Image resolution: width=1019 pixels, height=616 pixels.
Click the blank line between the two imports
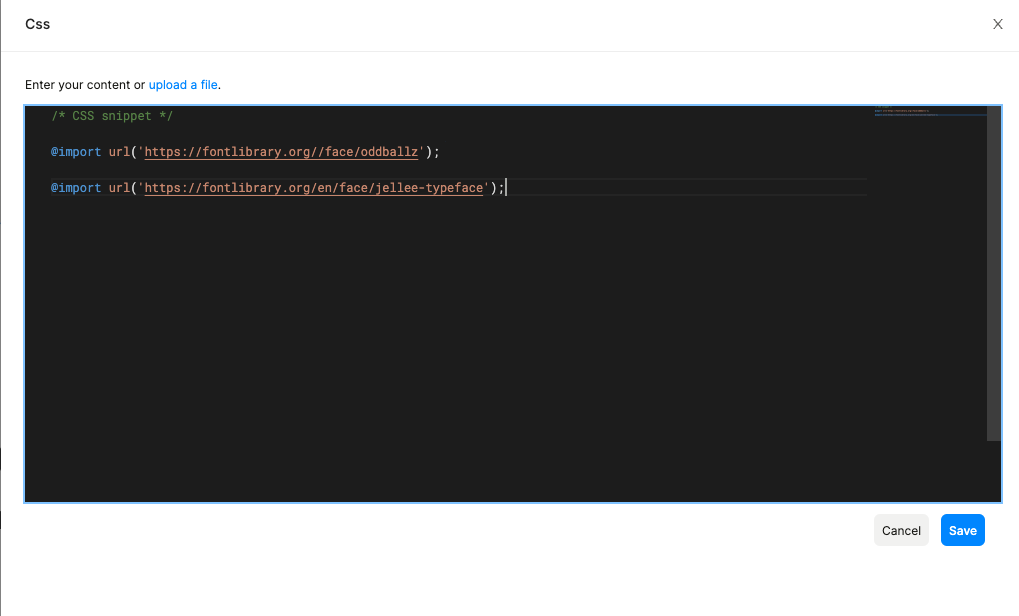pos(300,170)
